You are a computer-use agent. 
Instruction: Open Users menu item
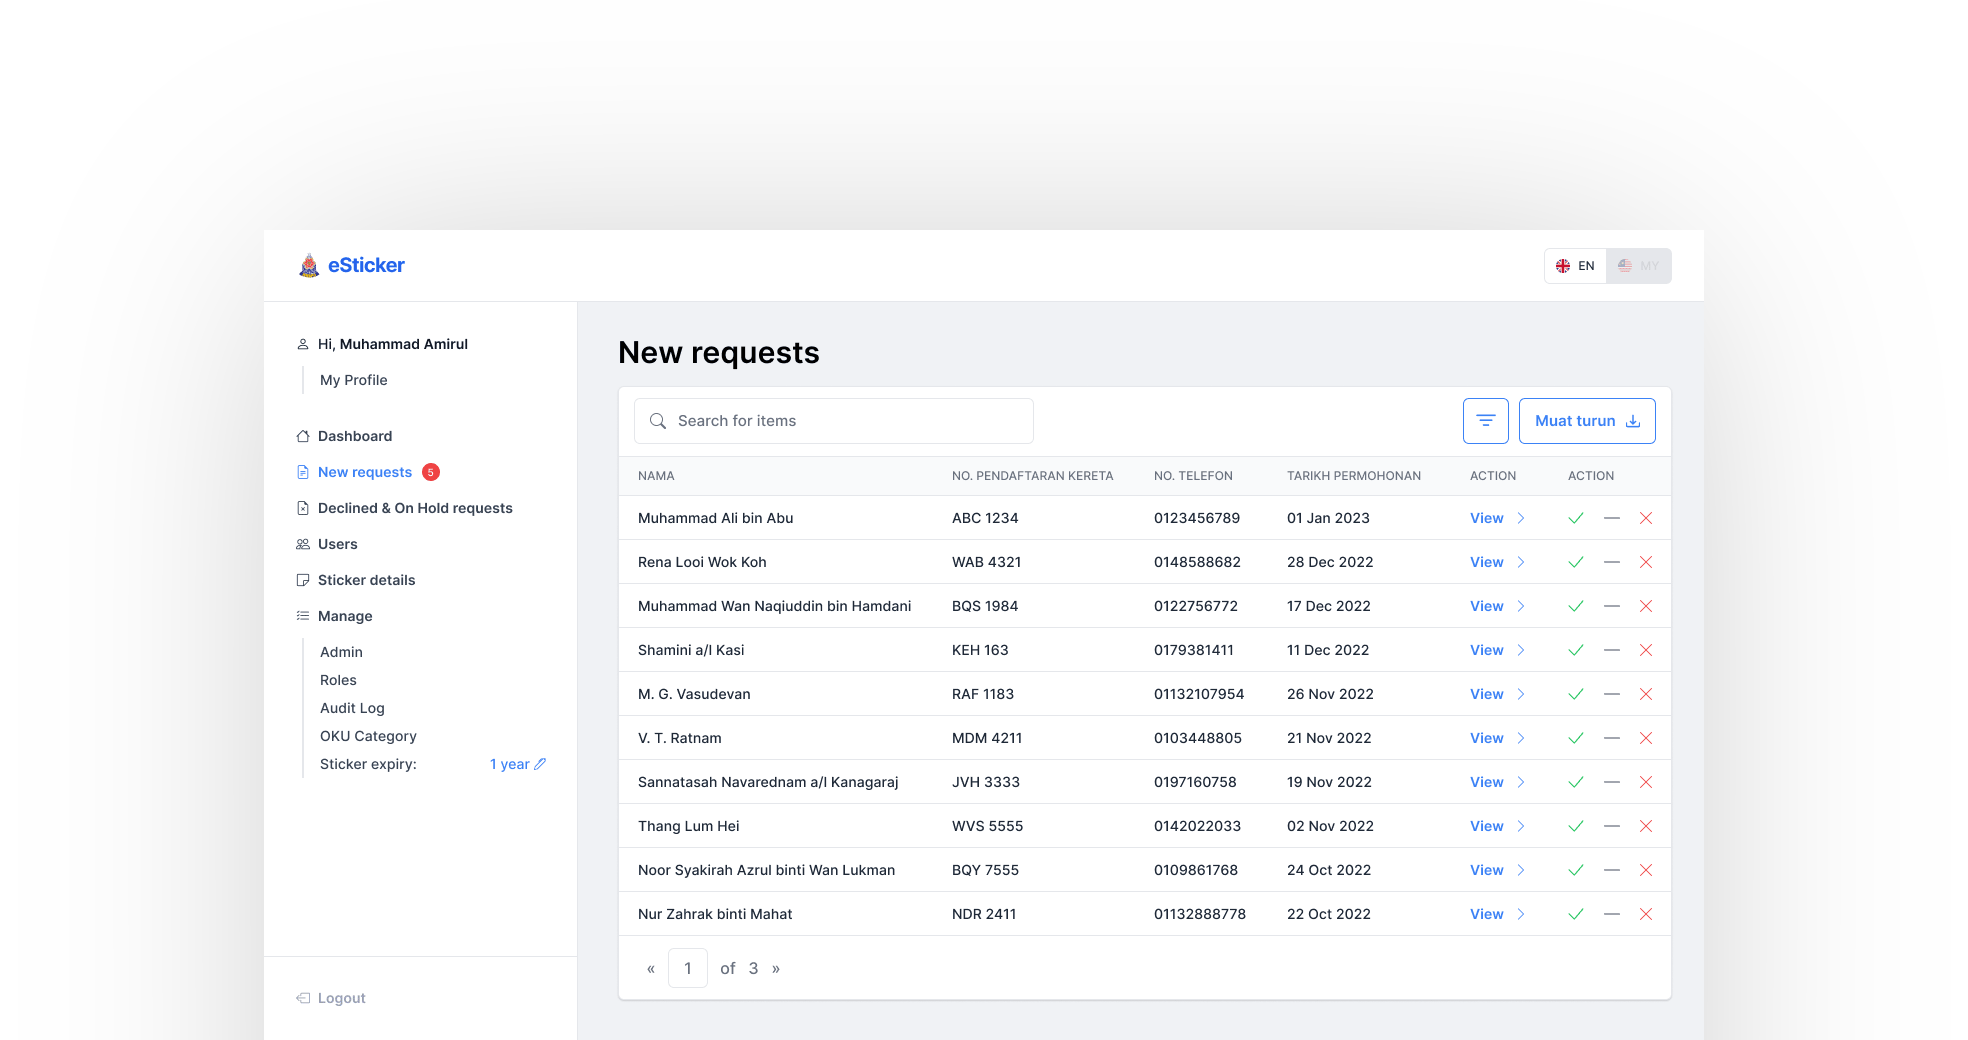click(x=326, y=544)
